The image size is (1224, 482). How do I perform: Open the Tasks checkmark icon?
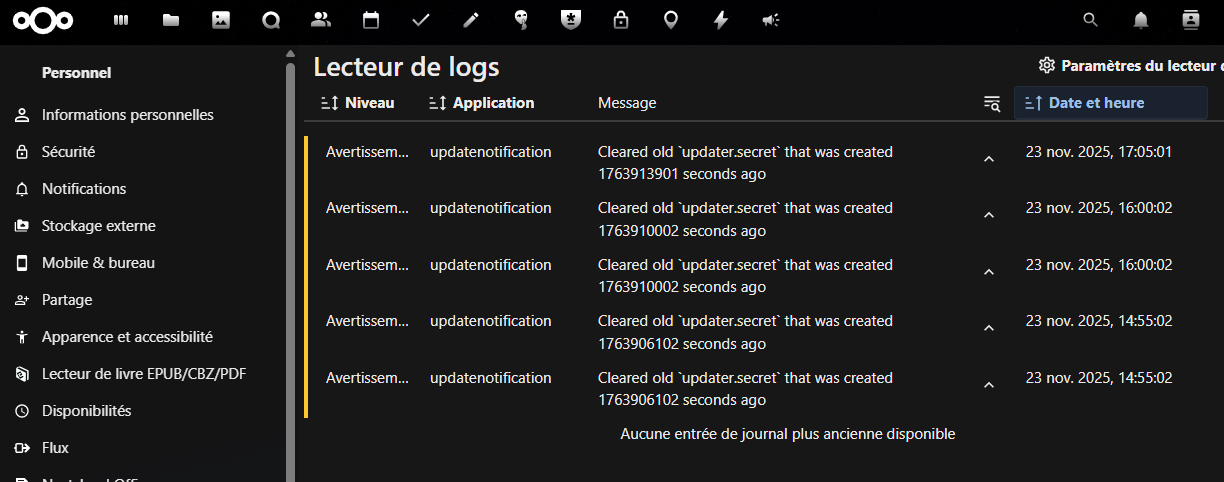421,20
